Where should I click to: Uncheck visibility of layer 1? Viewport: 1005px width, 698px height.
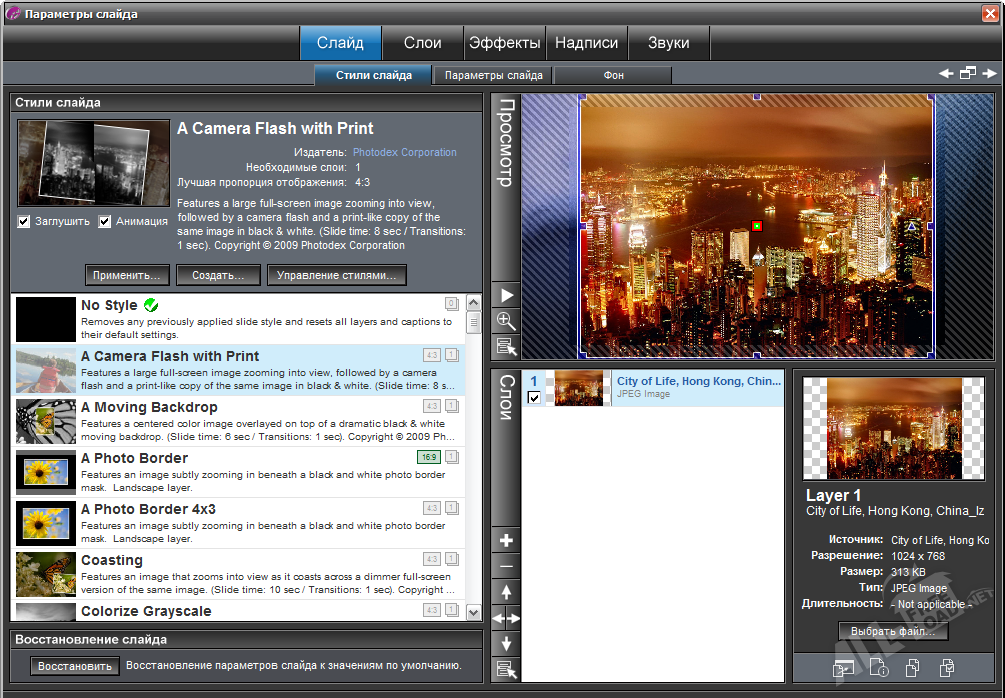[534, 398]
